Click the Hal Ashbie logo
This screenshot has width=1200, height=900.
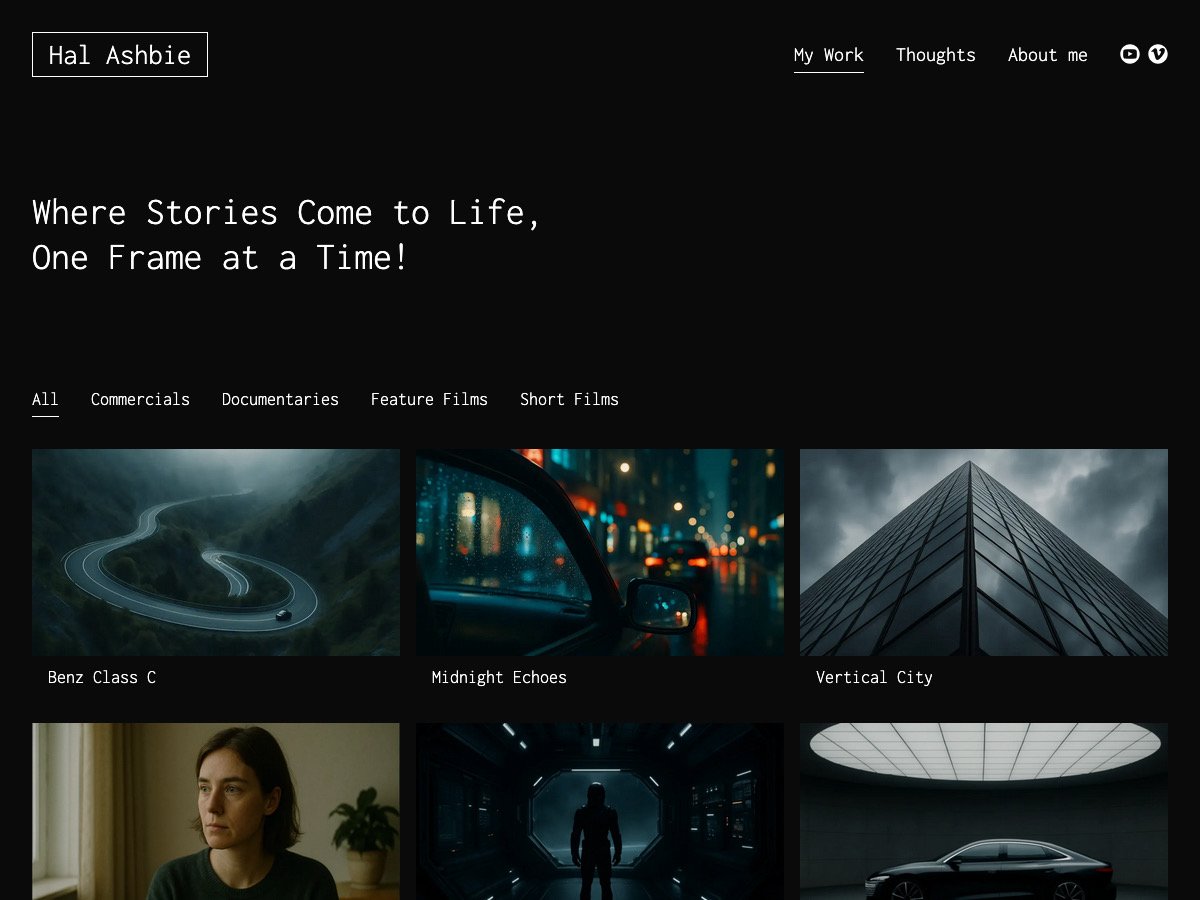[119, 54]
